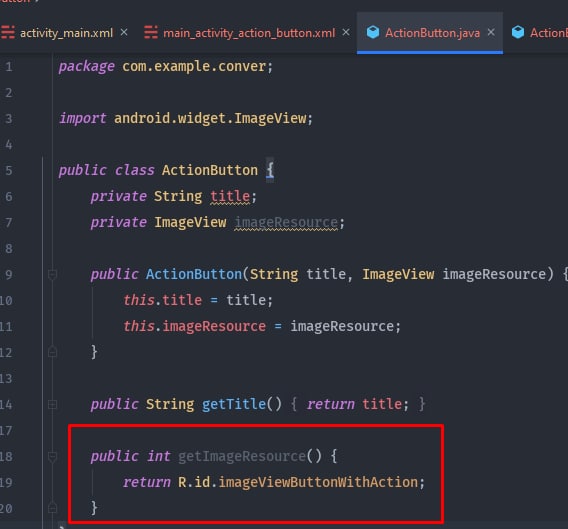
Task: Click the return keyword on line 19
Action: pos(146,483)
